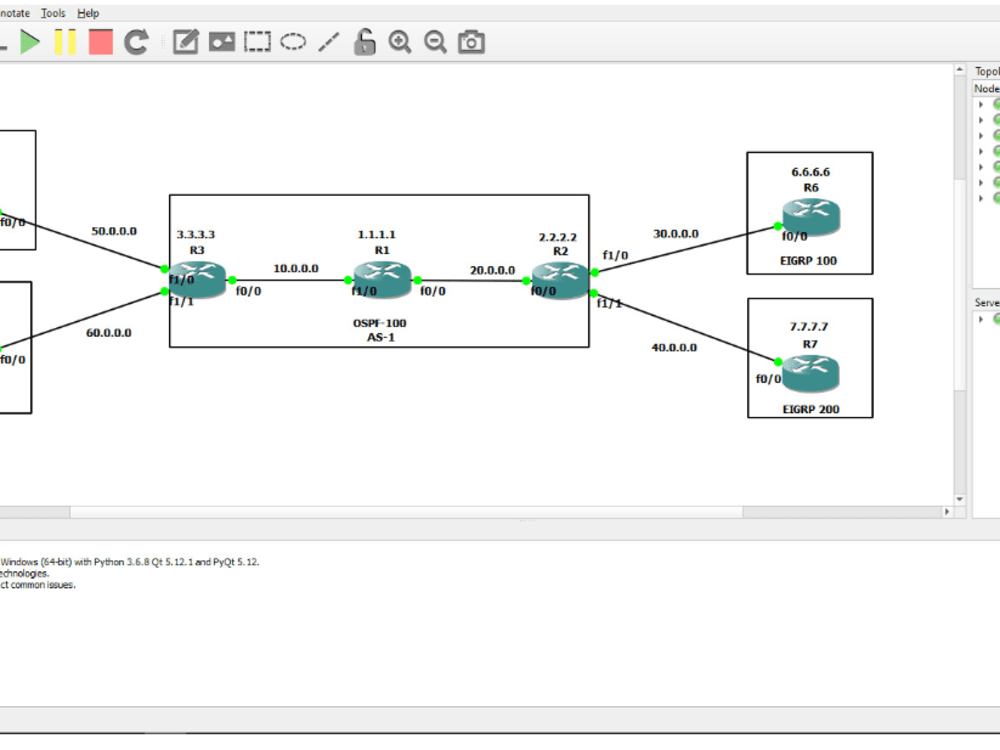This screenshot has height=750, width=1000.
Task: Suspend all devices using yellow pause icon
Action: [65, 41]
